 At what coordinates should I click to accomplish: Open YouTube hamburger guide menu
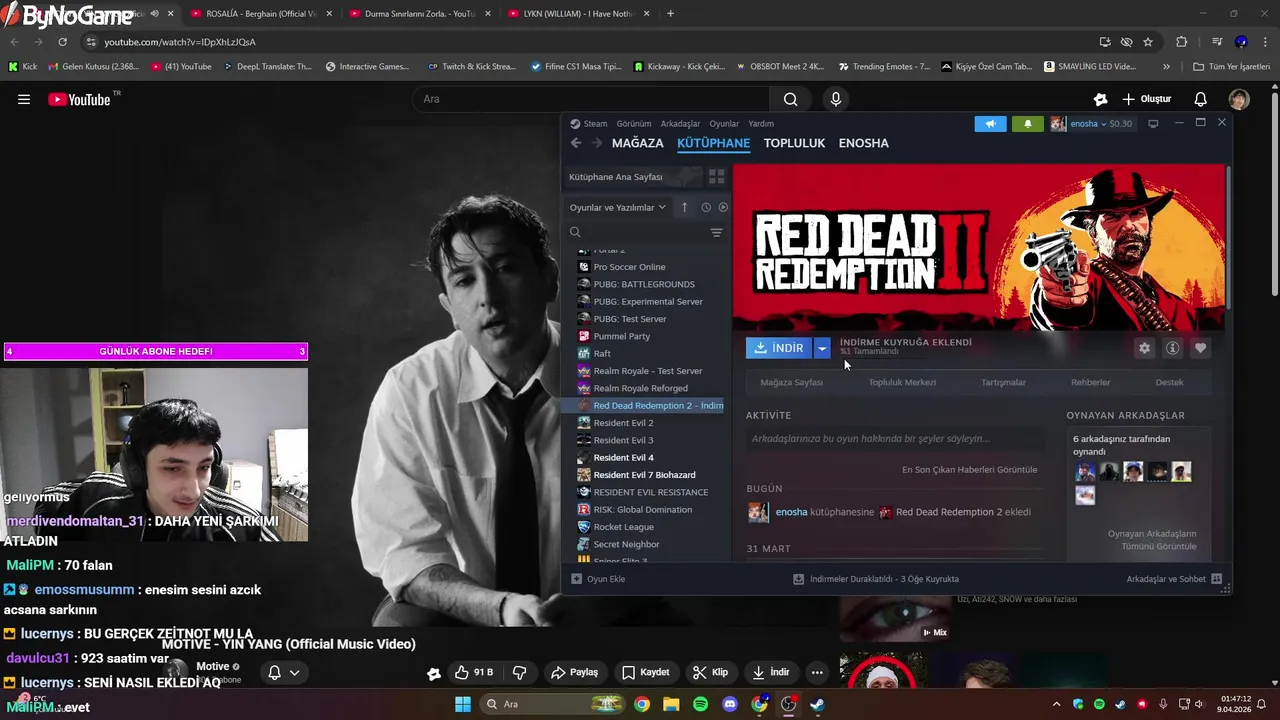point(24,99)
